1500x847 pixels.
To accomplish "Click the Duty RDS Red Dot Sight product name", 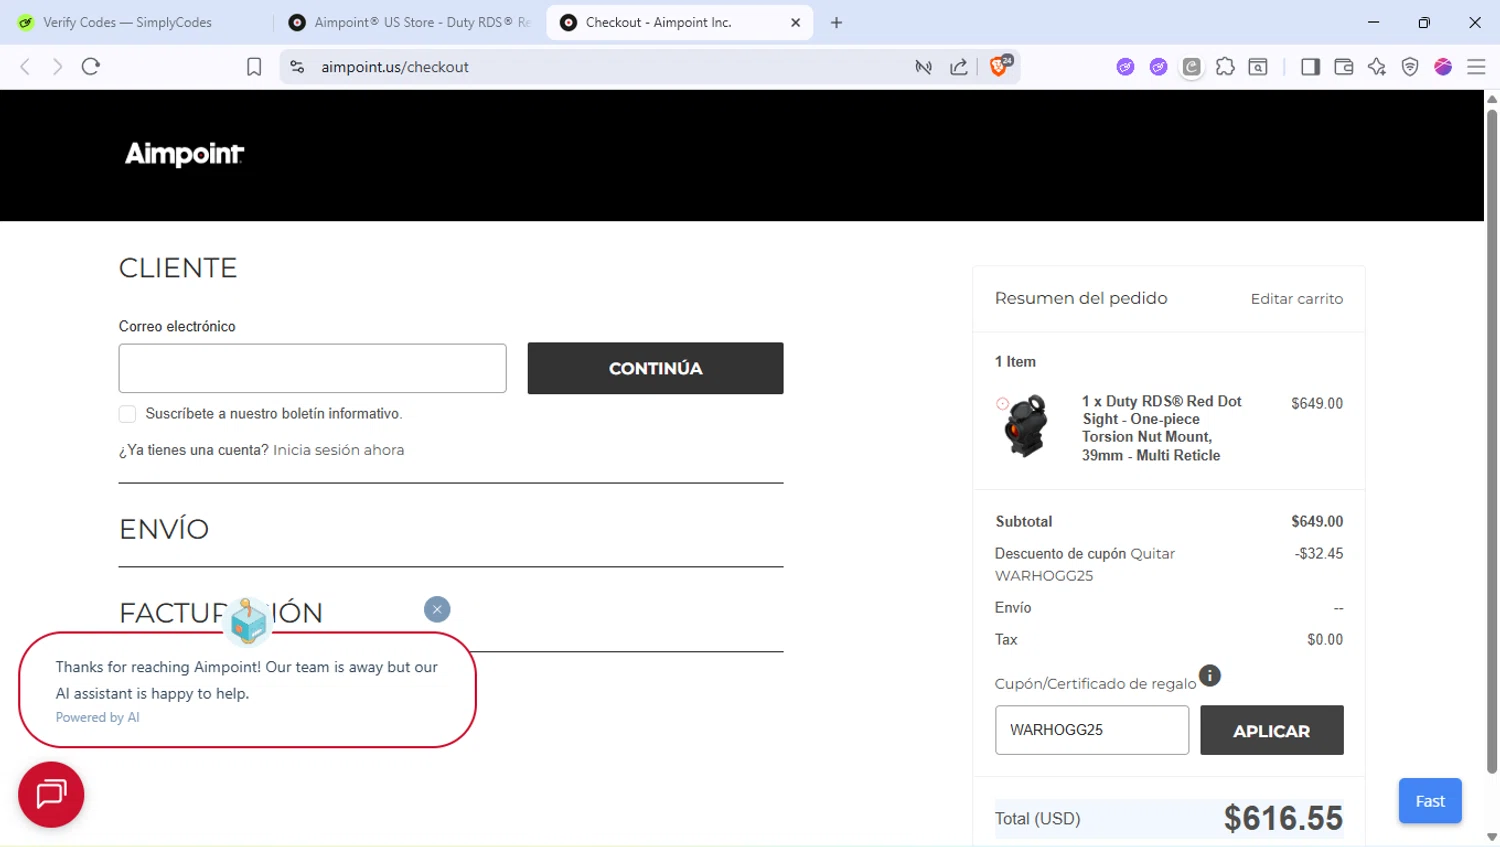I will [x=1162, y=428].
